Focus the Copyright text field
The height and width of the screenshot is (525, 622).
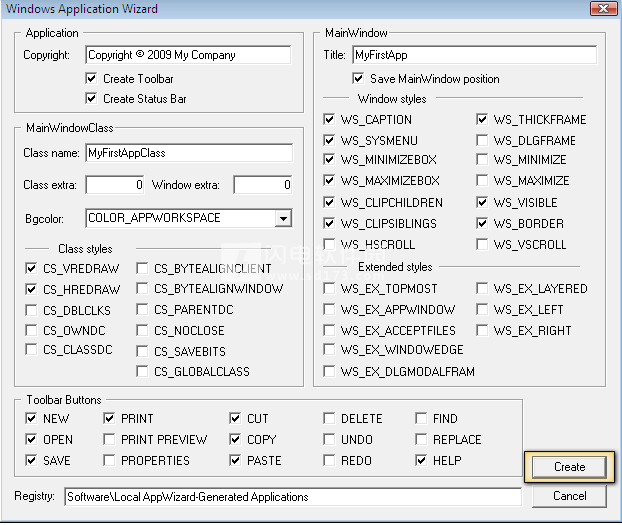tap(188, 55)
